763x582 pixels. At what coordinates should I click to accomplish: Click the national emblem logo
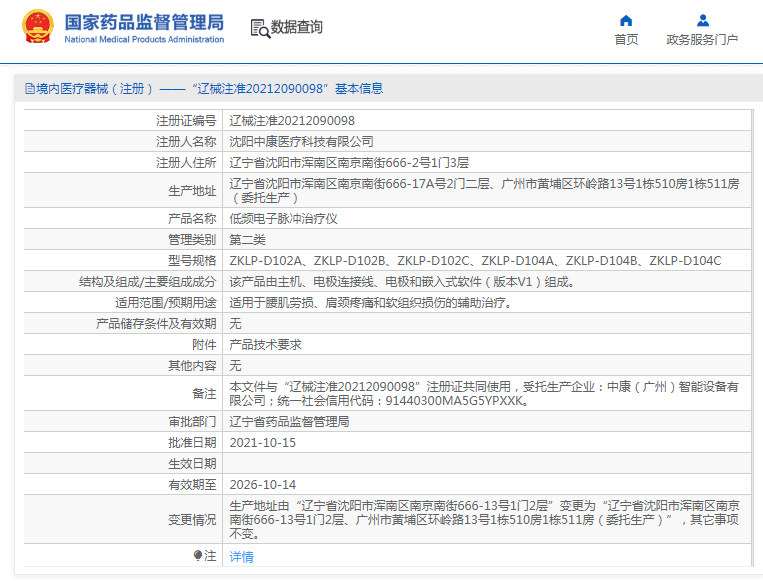37,26
